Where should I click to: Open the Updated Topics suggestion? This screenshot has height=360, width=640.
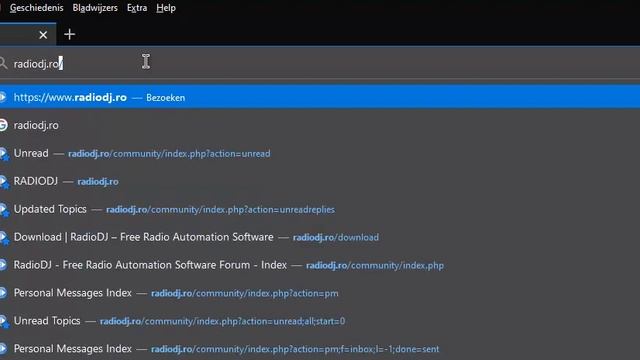click(x=320, y=209)
